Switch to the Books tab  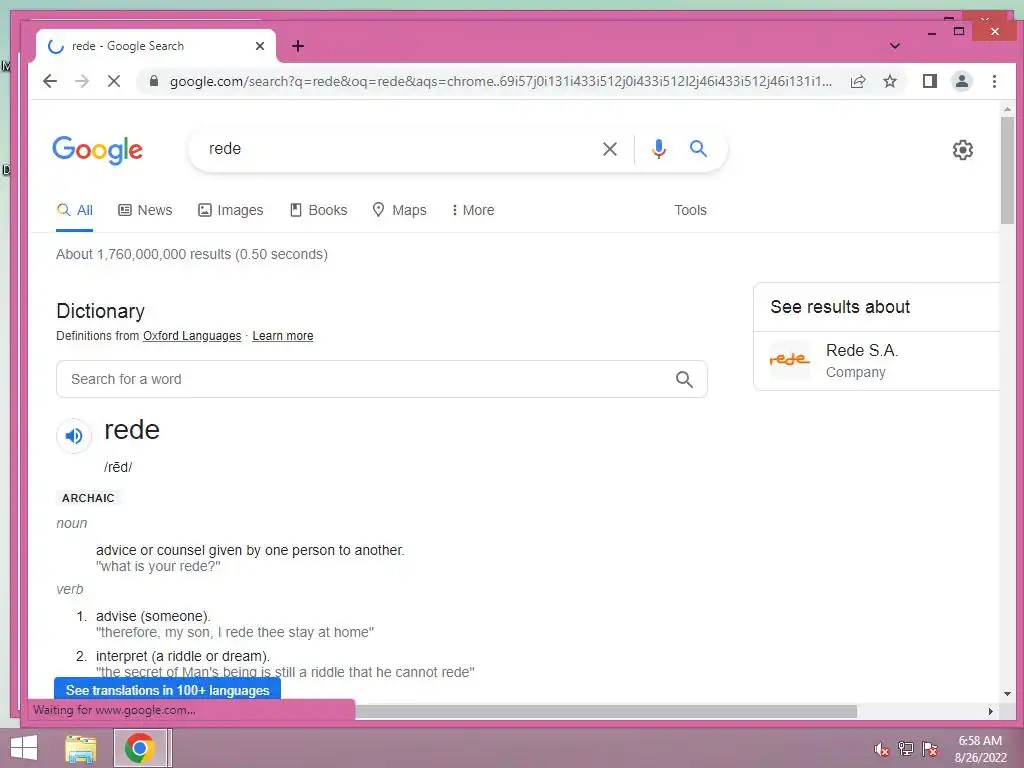coord(318,210)
